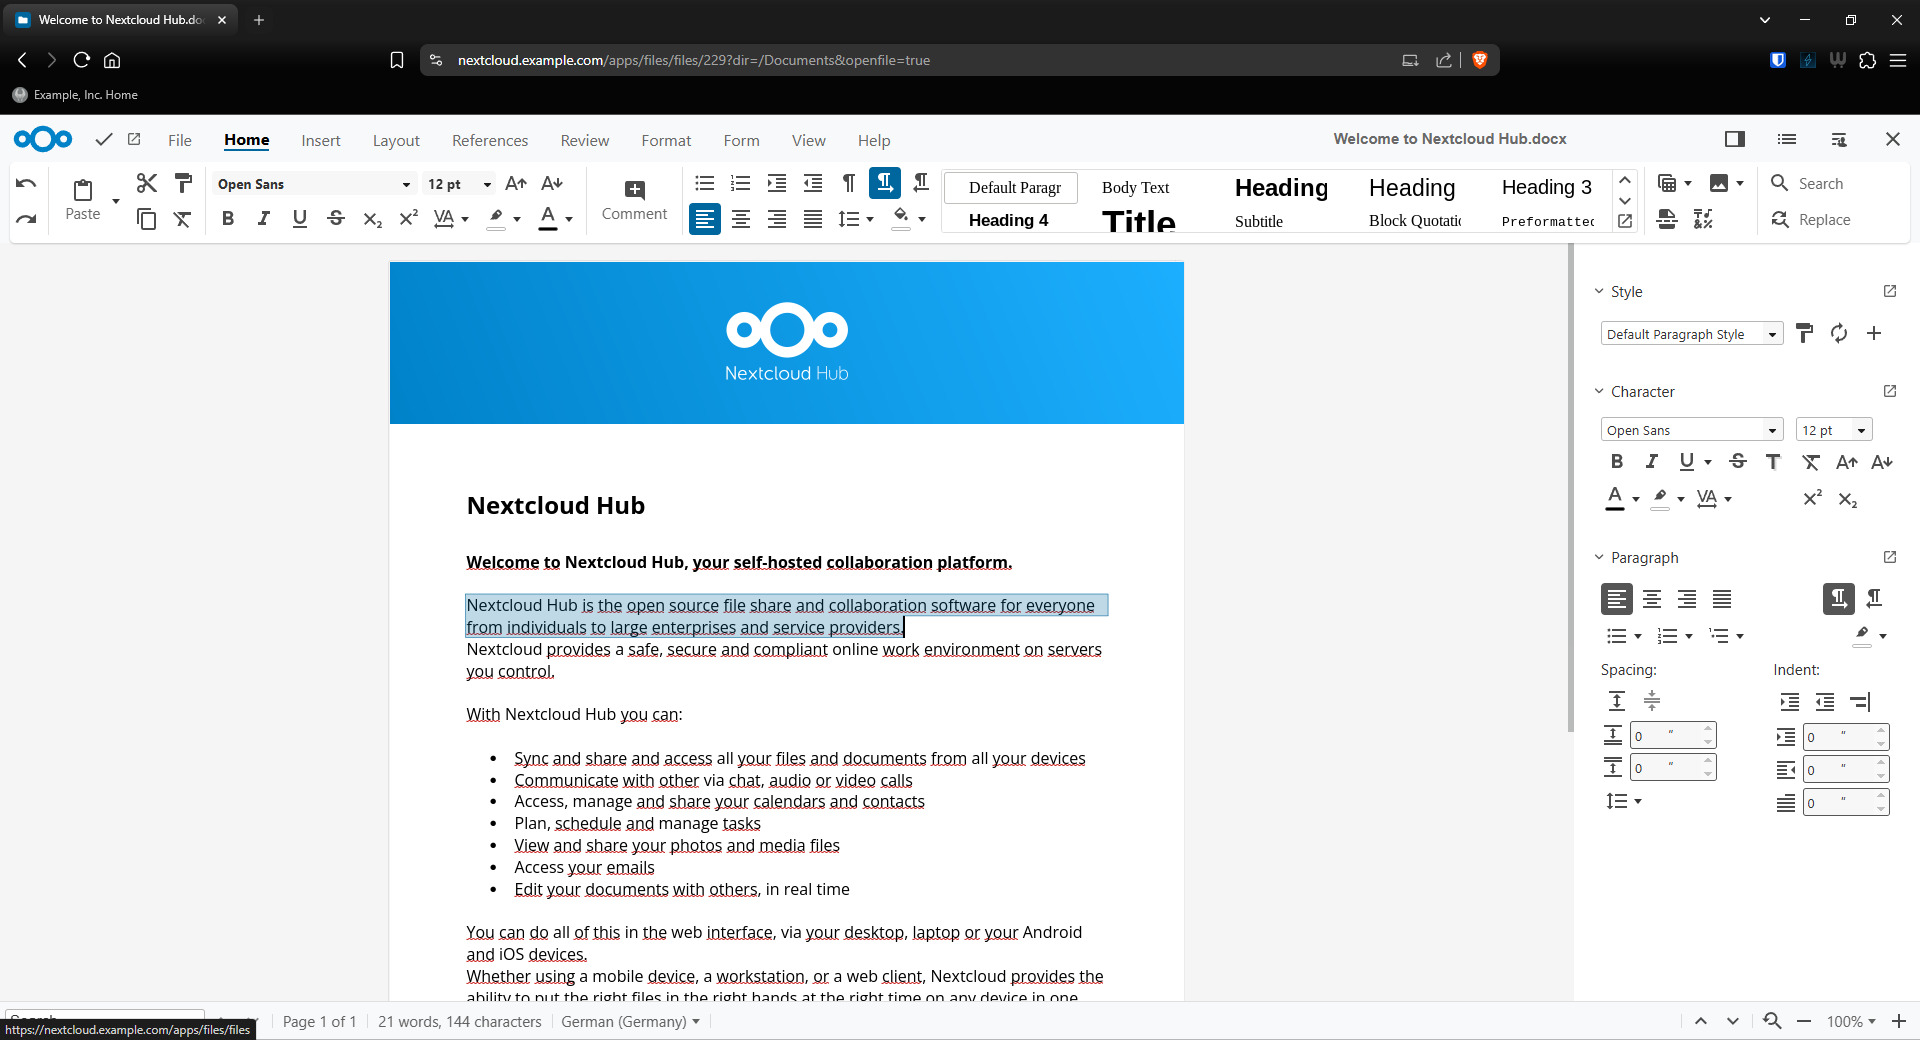This screenshot has height=1040, width=1920.
Task: Click the Replace button
Action: (1811, 220)
